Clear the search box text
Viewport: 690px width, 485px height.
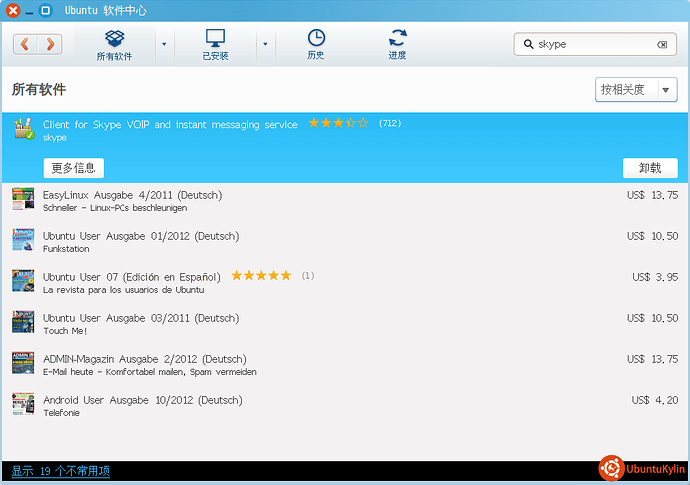coord(662,44)
